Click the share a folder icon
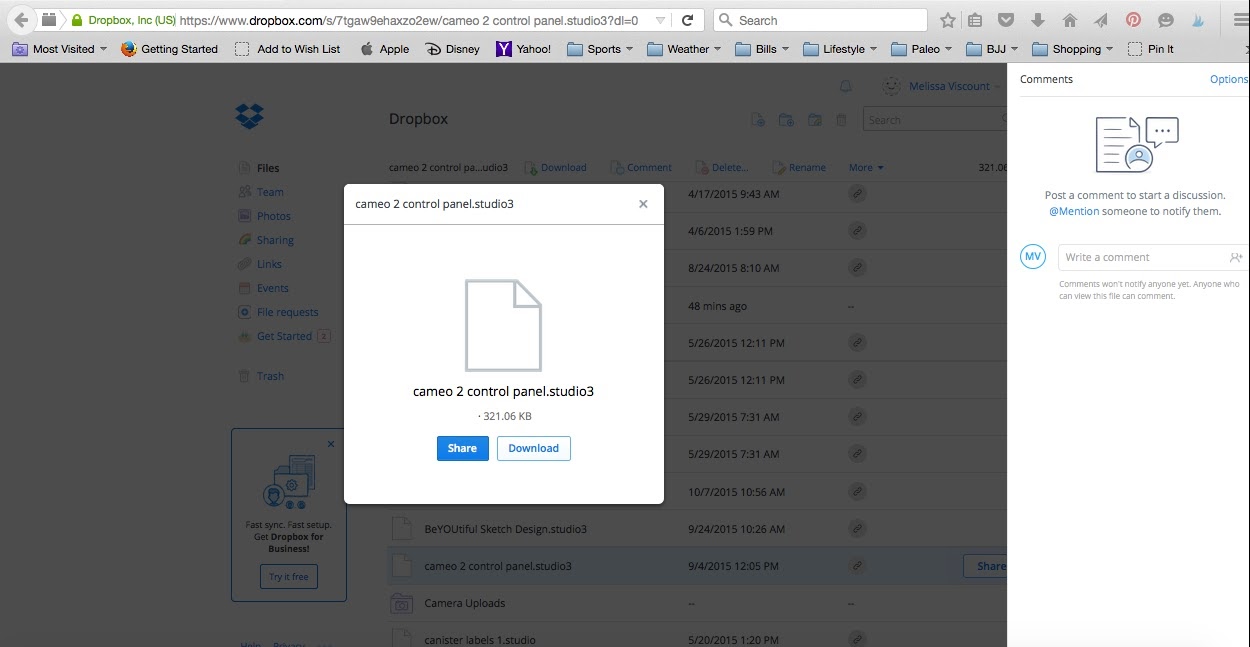1250x647 pixels. click(x=815, y=120)
